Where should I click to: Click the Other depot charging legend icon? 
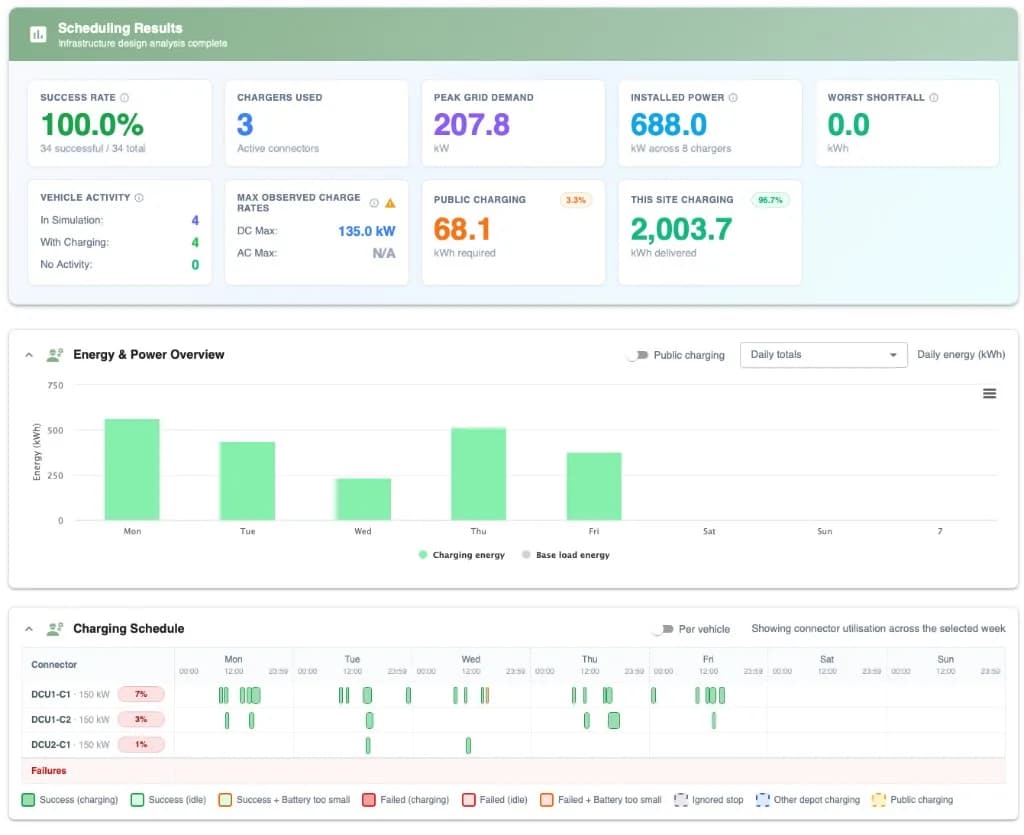(762, 800)
